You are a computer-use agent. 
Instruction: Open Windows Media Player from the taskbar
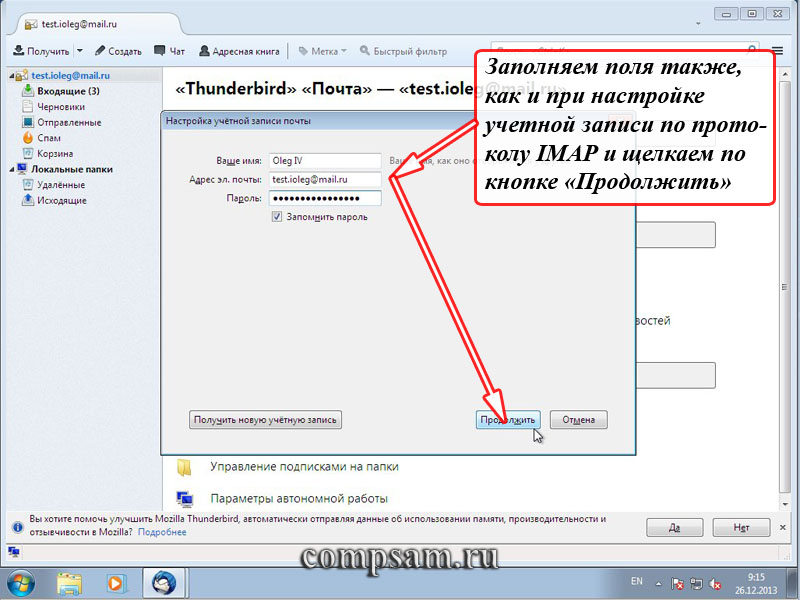click(x=115, y=584)
